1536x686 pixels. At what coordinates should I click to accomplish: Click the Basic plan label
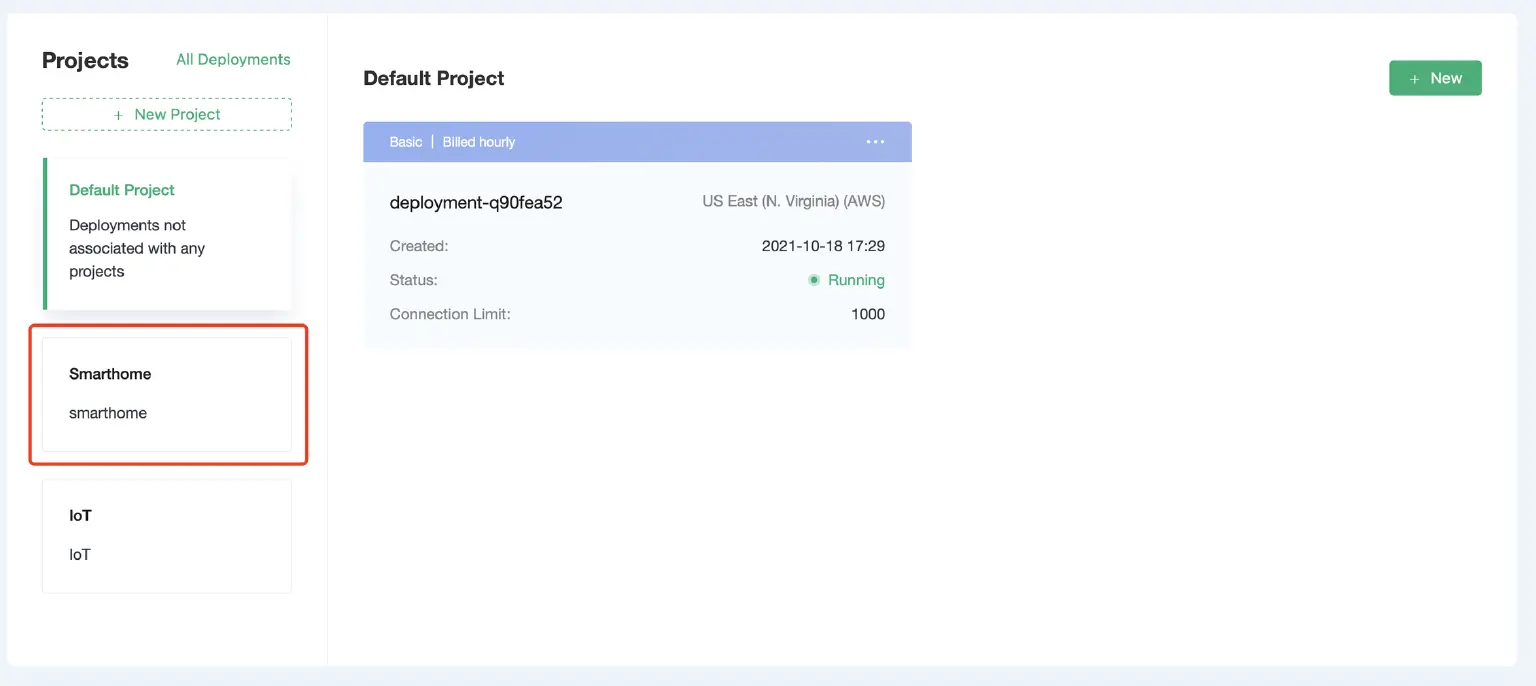tap(405, 141)
